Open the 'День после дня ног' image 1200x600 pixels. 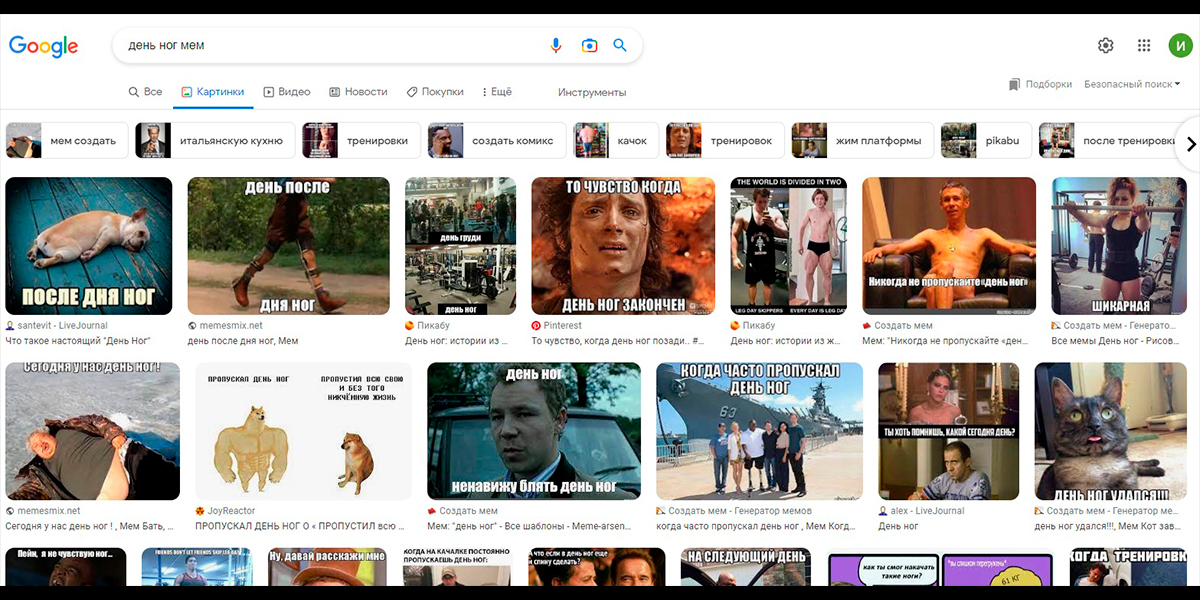pos(289,246)
